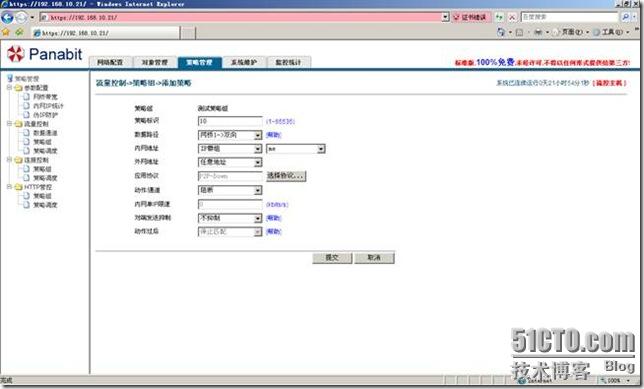Open the 对端发送抑制 dropdown
The height and width of the screenshot is (389, 644).
pyautogui.click(x=230, y=218)
